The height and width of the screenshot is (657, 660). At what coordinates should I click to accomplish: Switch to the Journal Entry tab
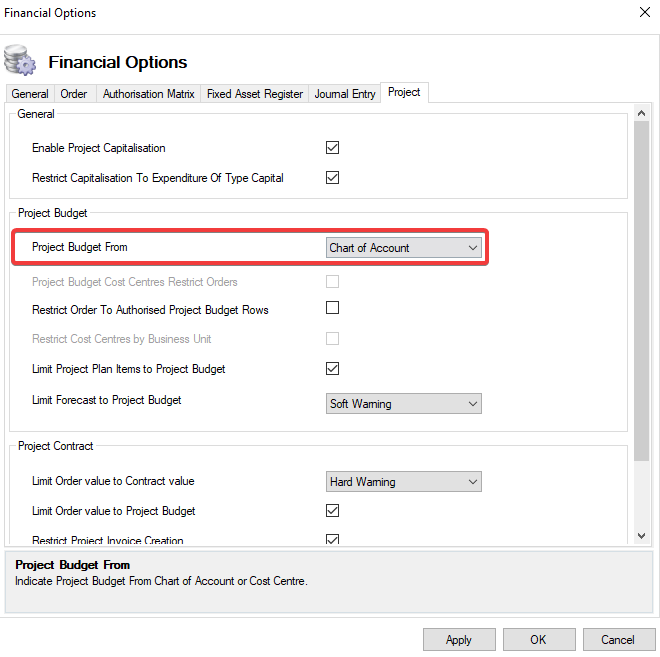tap(345, 94)
